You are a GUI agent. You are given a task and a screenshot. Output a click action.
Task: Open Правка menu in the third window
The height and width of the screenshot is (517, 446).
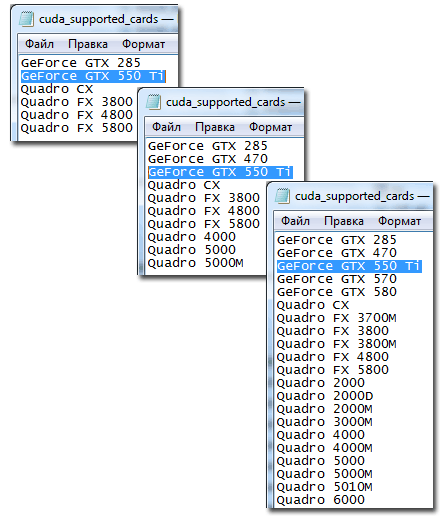click(x=344, y=221)
